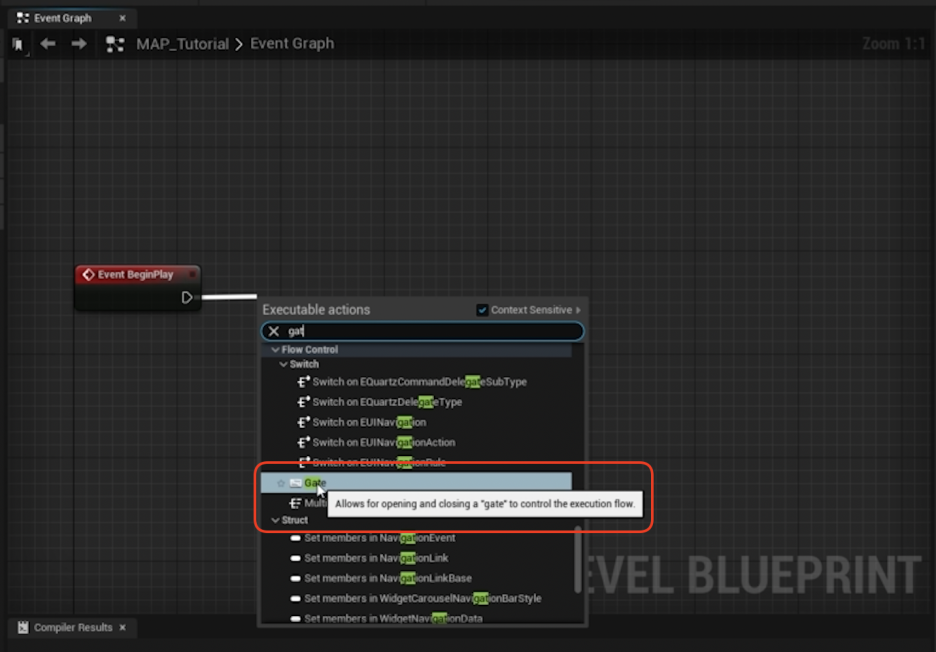Choose the Gate node entry
936x652 pixels.
(416, 483)
